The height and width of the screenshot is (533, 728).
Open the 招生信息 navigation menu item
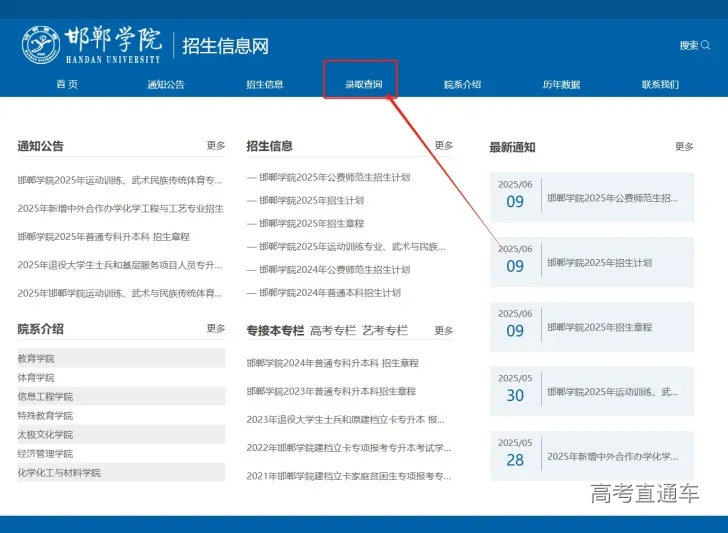pyautogui.click(x=265, y=84)
